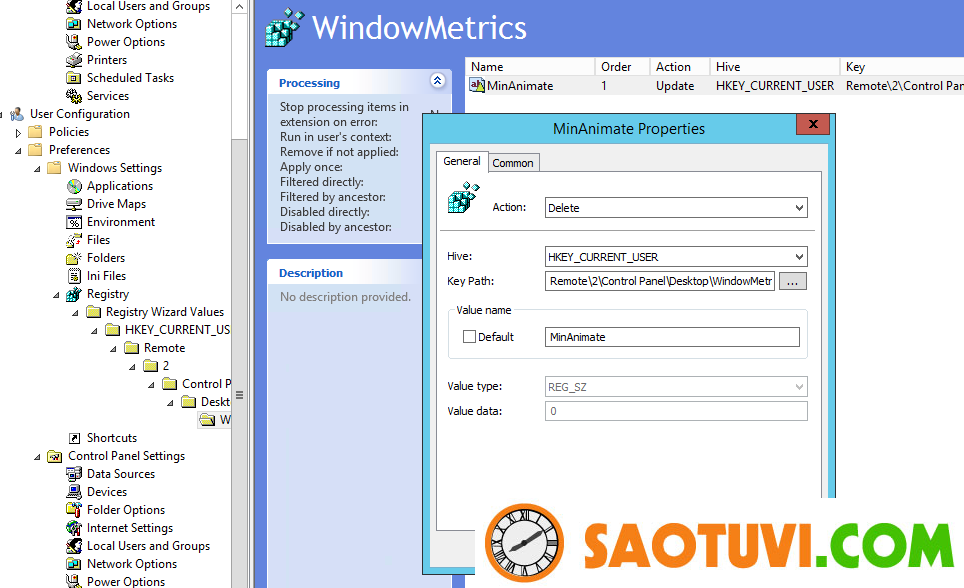Select the Shortcuts icon

74,438
